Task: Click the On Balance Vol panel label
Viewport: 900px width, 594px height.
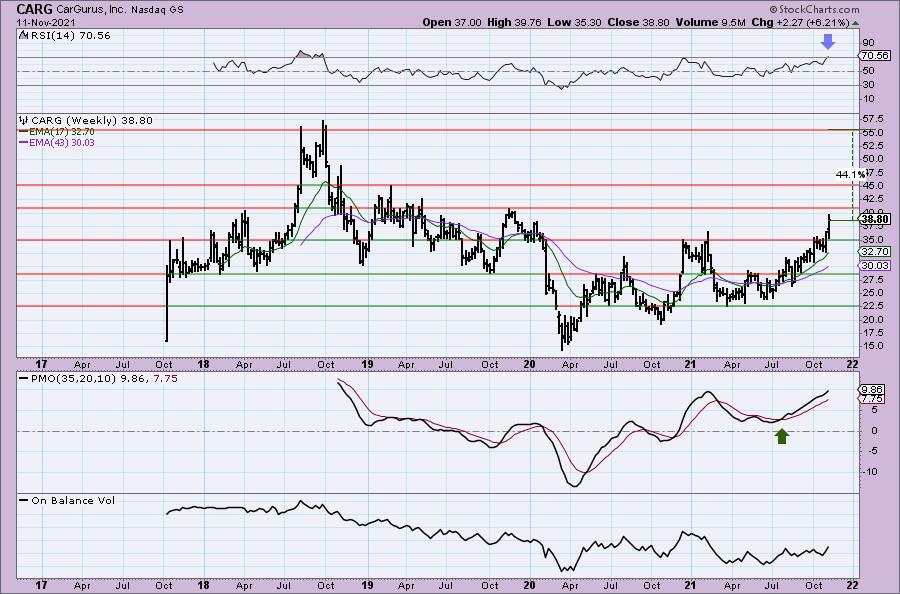Action: coord(73,500)
